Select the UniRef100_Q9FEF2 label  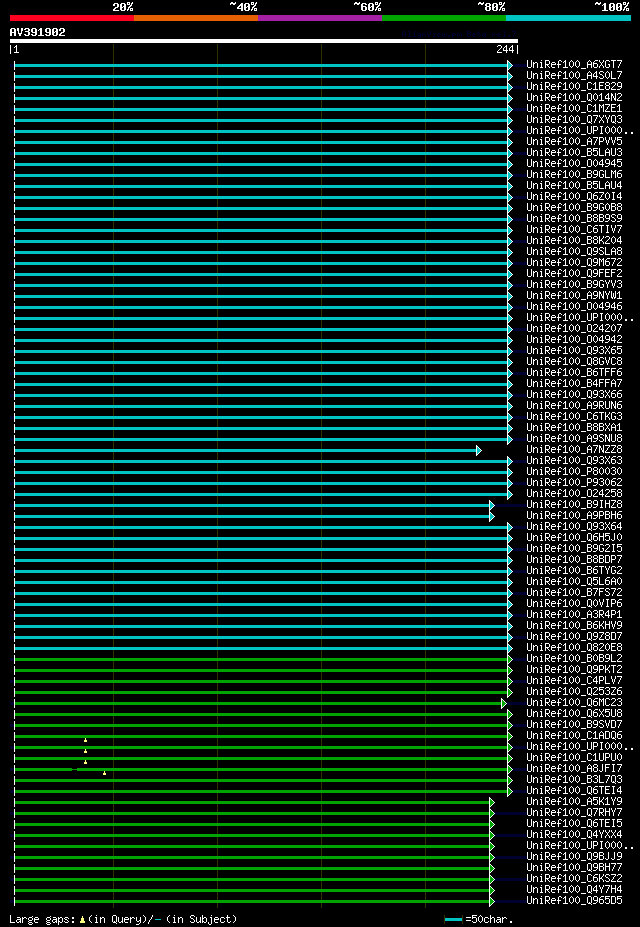(574, 274)
